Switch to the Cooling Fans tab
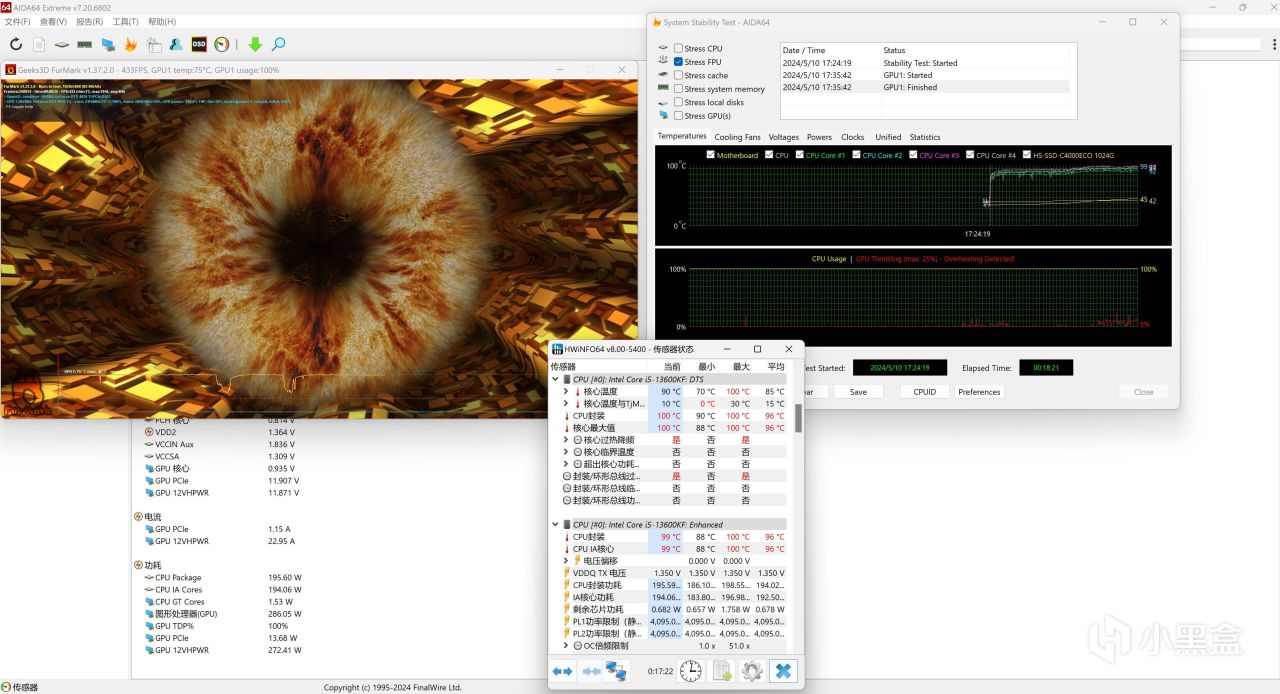The image size is (1280, 694). pos(737,137)
